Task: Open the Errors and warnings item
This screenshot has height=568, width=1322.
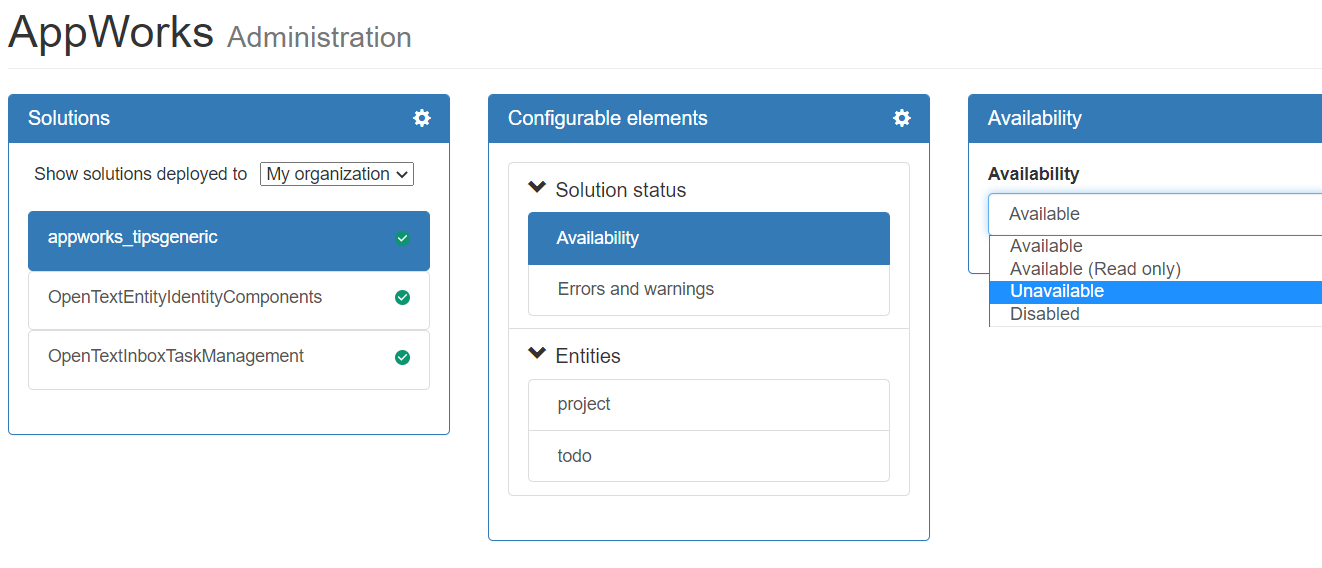Action: (x=636, y=289)
